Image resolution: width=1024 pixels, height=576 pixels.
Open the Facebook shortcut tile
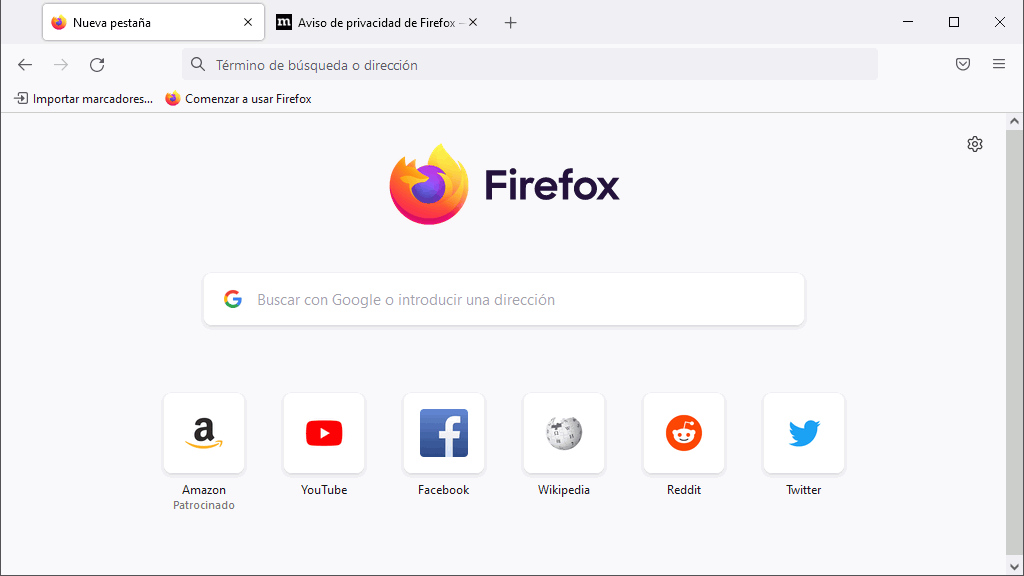click(x=444, y=433)
